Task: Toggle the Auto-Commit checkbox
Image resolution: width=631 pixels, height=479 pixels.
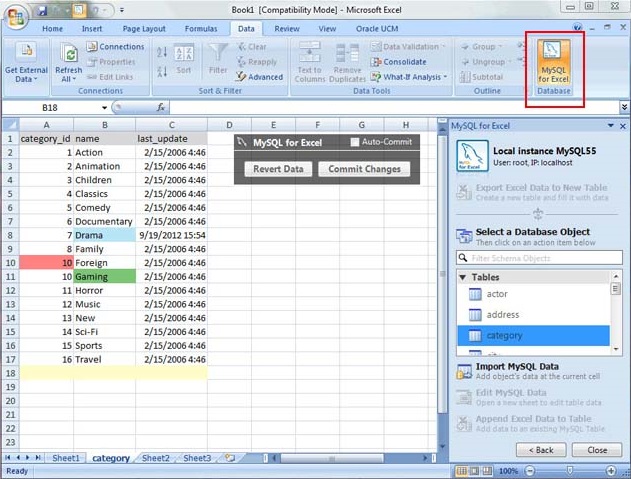Action: point(355,142)
